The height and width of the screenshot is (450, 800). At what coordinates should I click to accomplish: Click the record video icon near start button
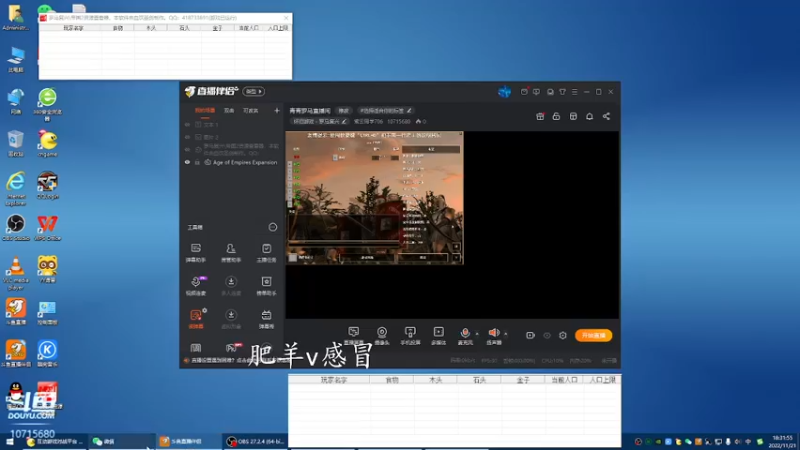[531, 335]
